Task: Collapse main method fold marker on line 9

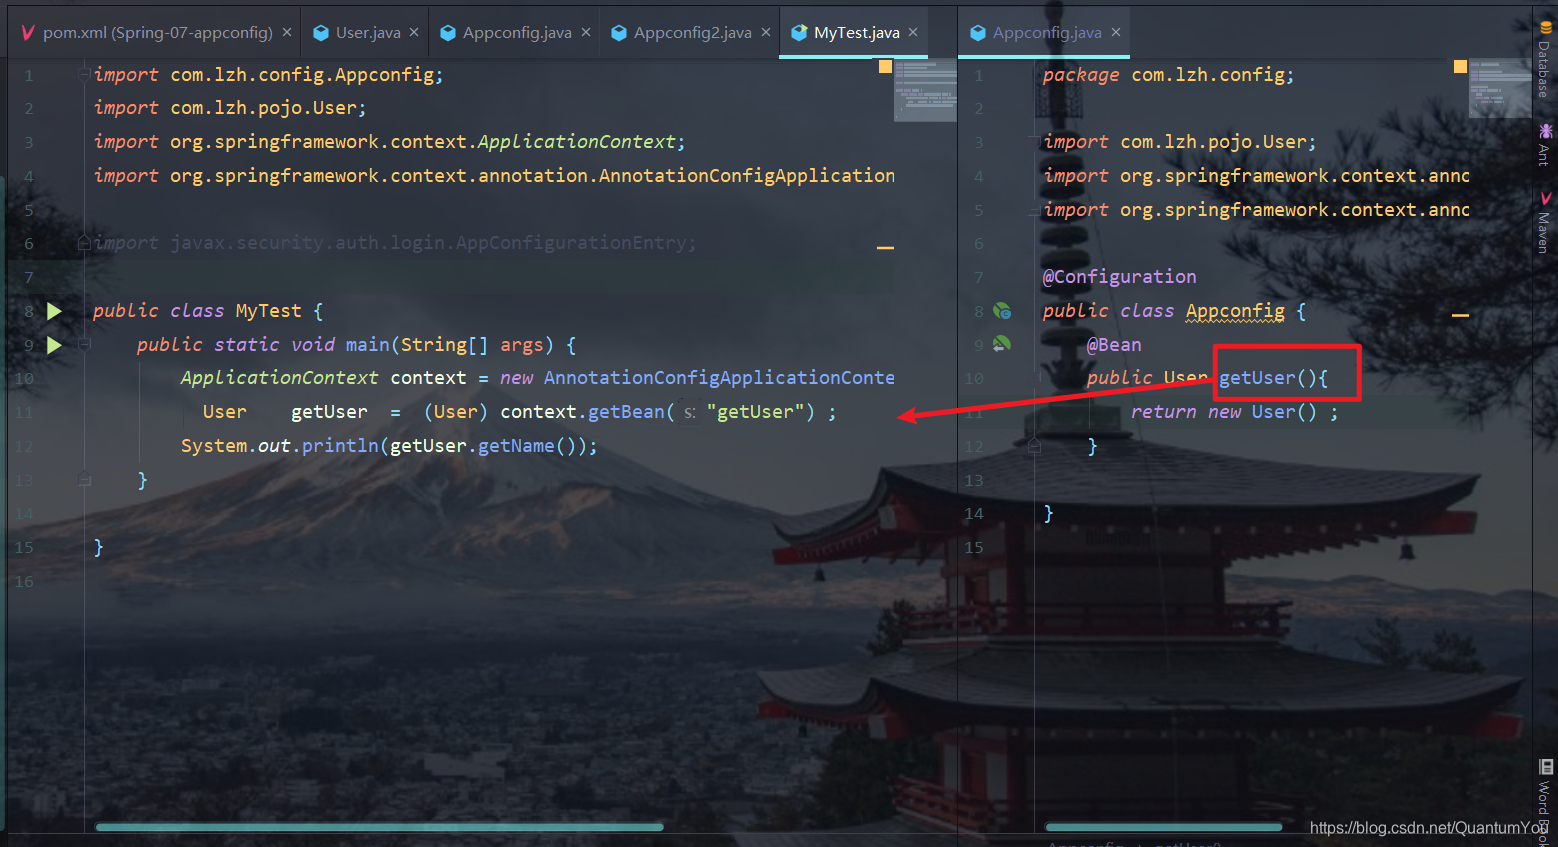Action: 85,344
